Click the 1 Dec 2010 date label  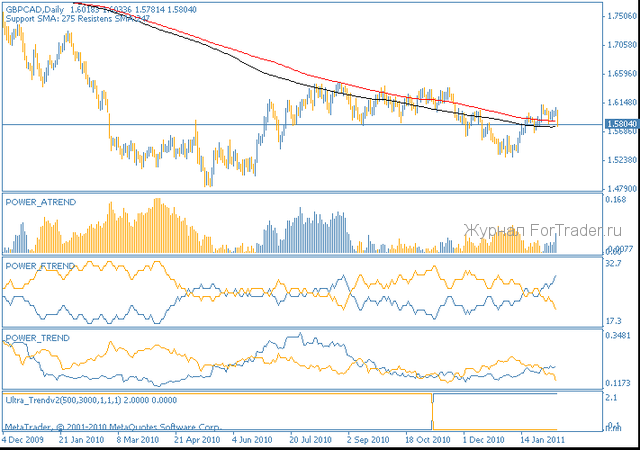[483, 440]
